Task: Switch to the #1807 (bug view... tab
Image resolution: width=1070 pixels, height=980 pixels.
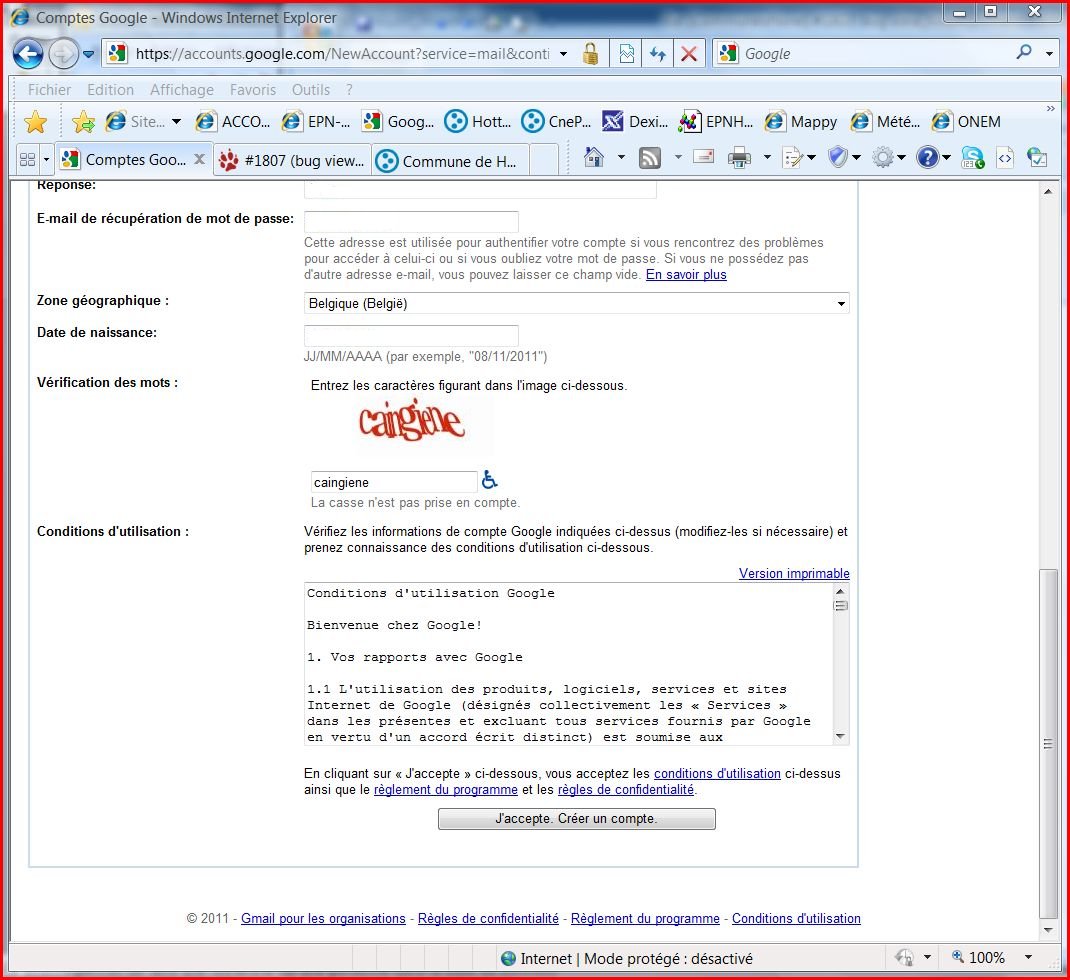Action: [x=292, y=161]
